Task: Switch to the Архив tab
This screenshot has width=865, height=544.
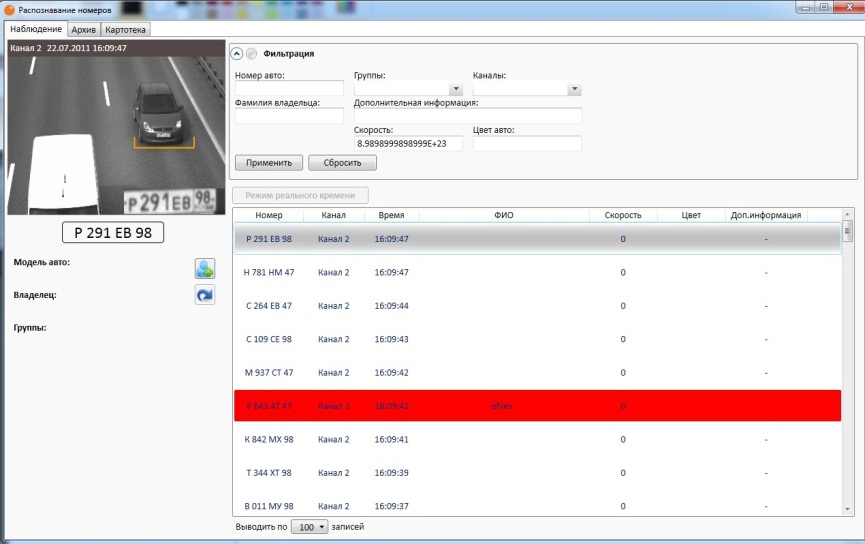Action: (x=84, y=30)
